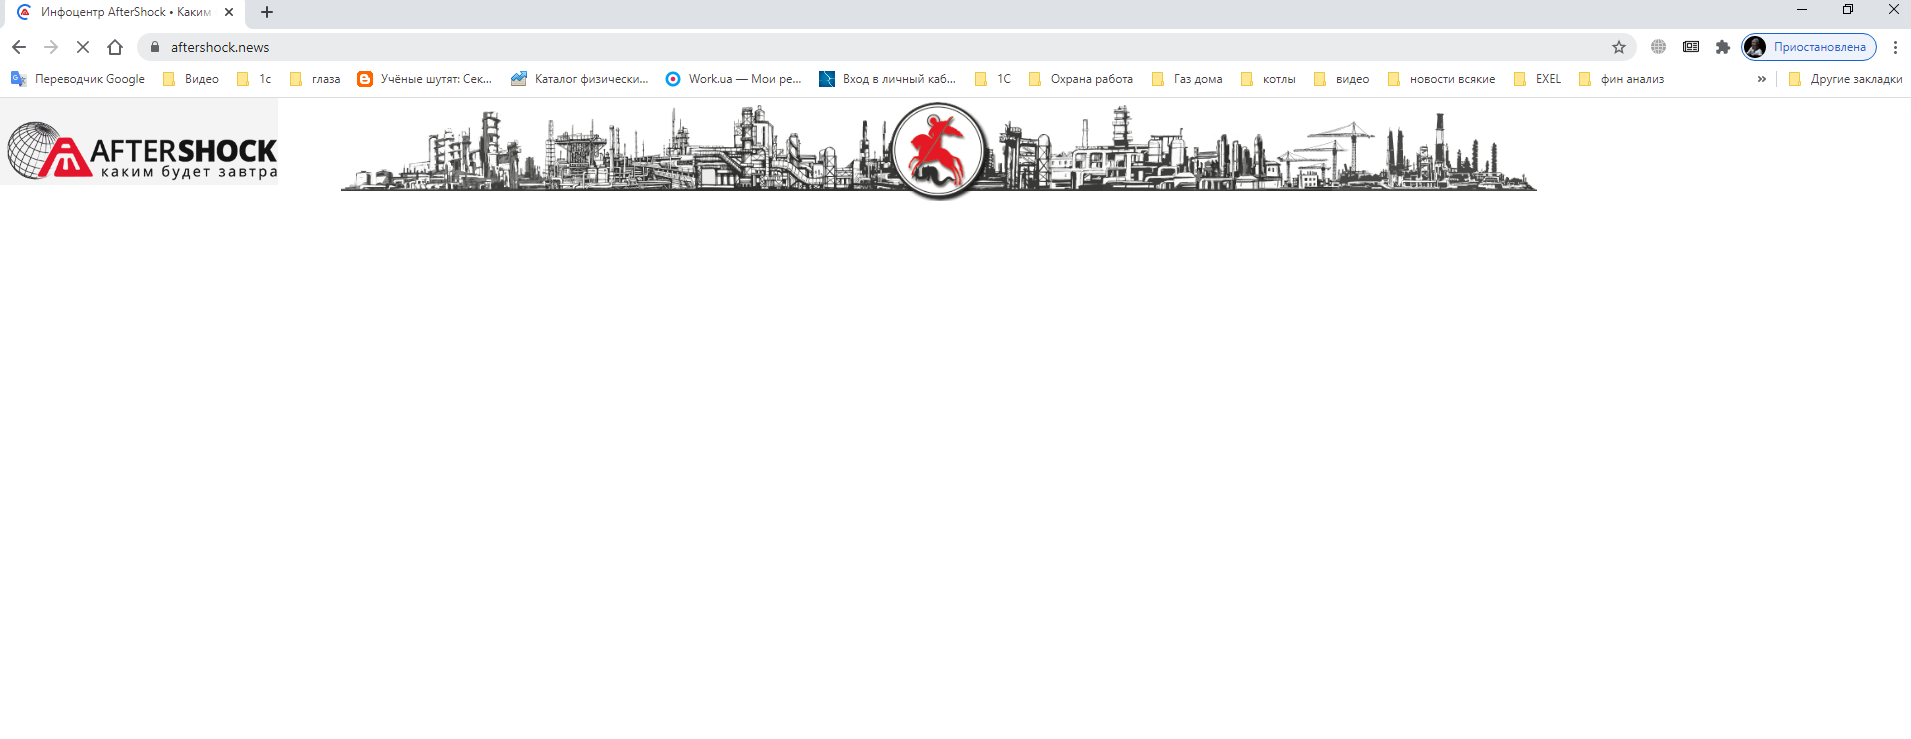1911x739 pixels.
Task: Click the red horseman emblem
Action: 938,150
